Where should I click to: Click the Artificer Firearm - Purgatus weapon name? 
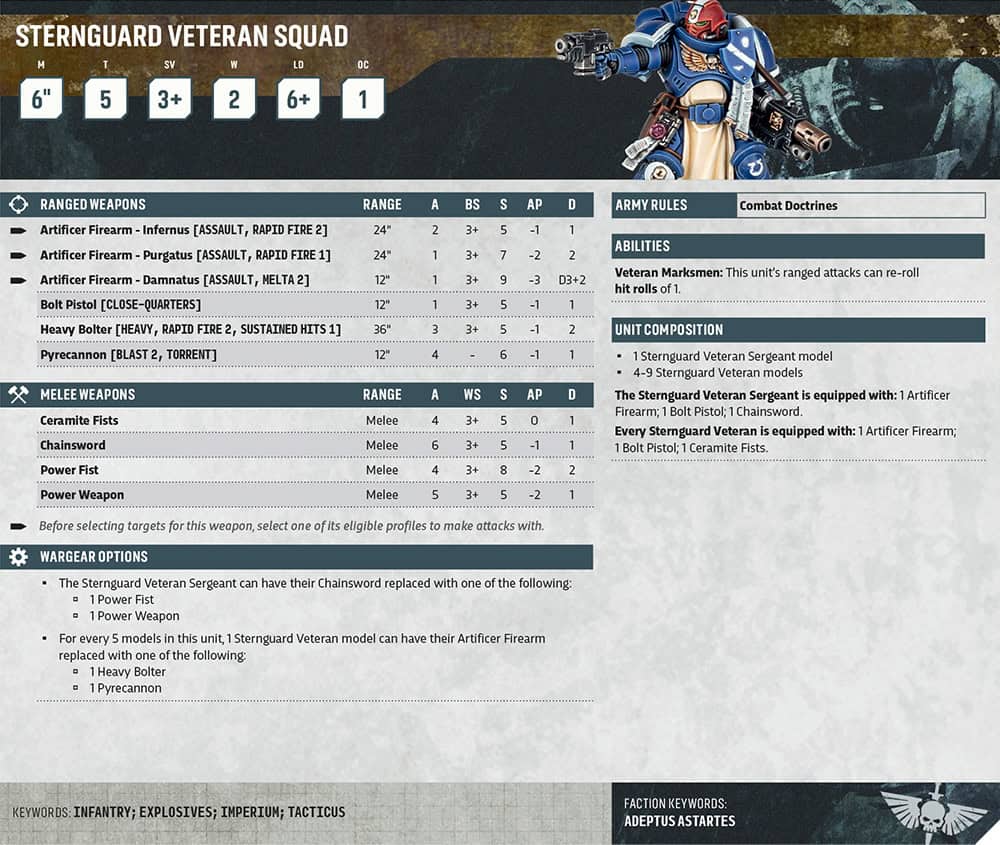(116, 255)
